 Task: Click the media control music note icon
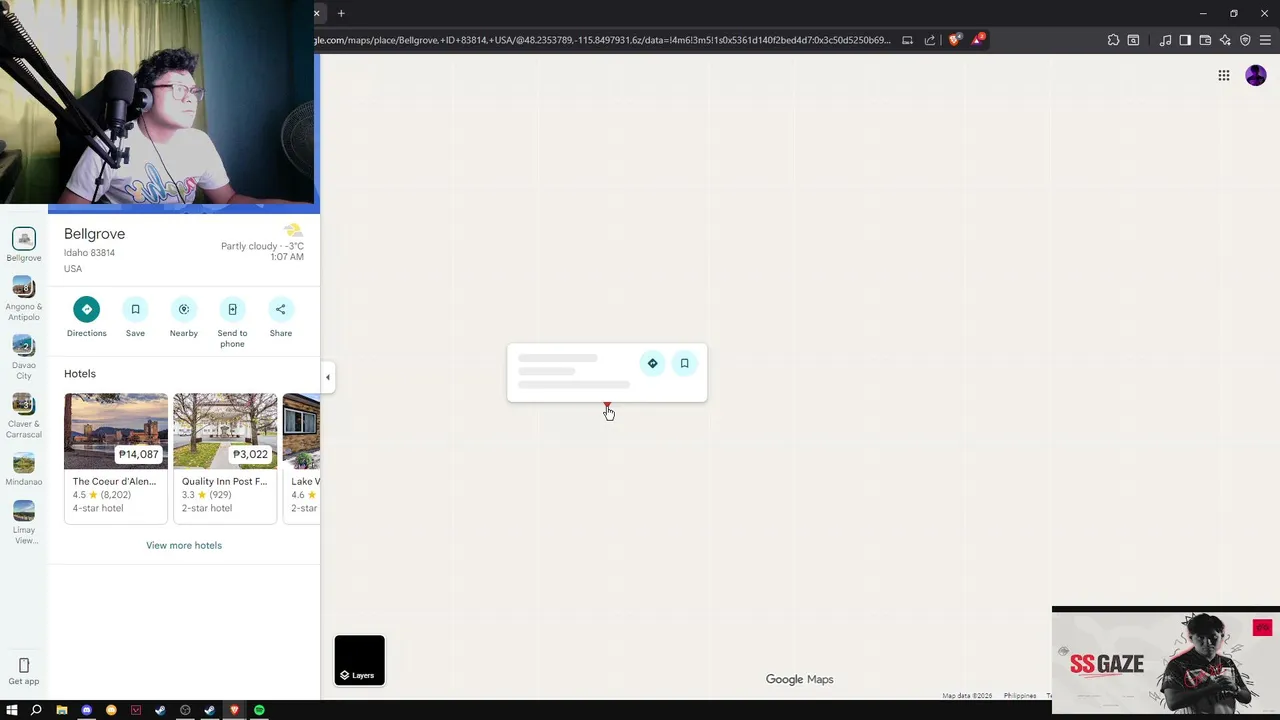click(1165, 40)
